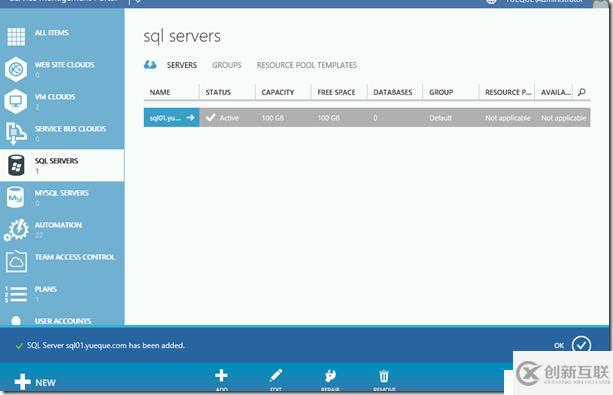
Task: Select the sql01.yu... server name cell
Action: tap(172, 118)
